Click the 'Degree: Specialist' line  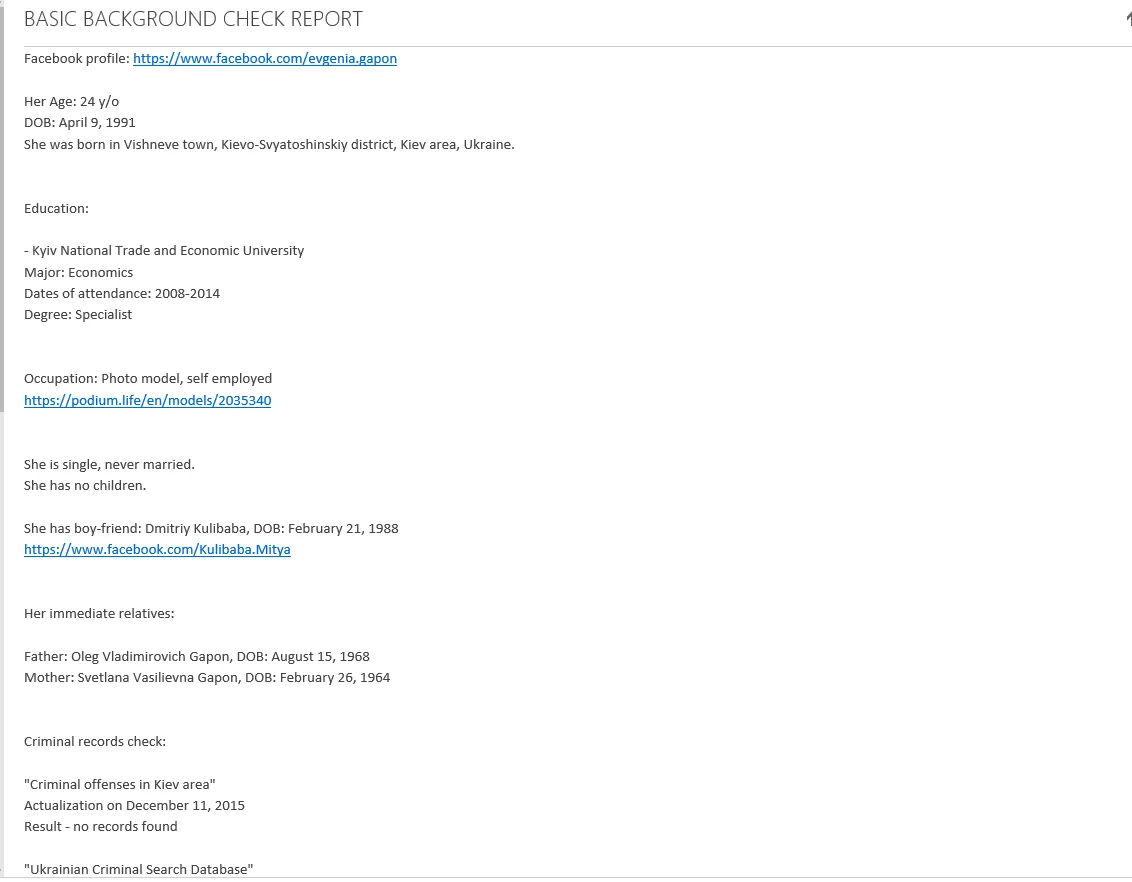77,315
